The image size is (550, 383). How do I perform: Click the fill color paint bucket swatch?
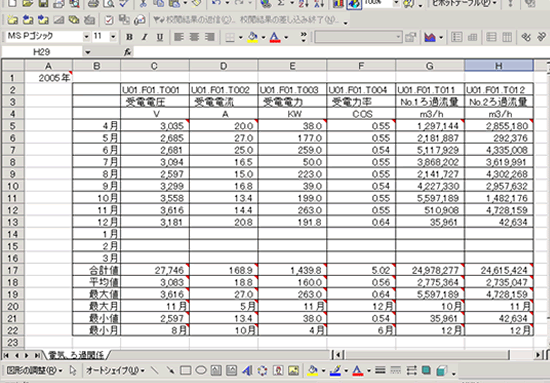tap(253, 37)
